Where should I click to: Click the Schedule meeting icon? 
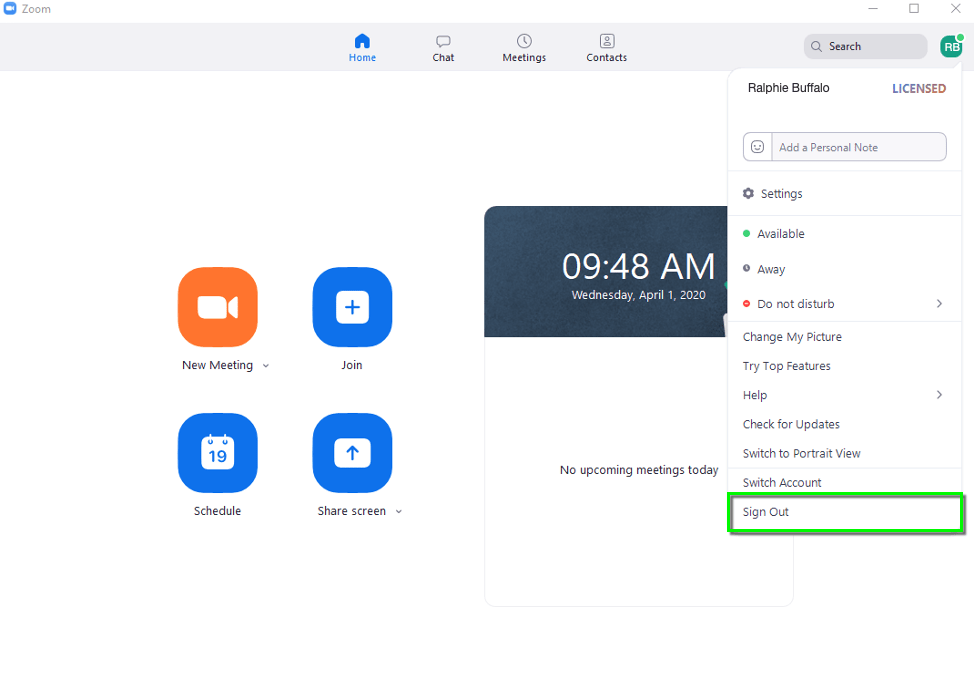tap(217, 453)
